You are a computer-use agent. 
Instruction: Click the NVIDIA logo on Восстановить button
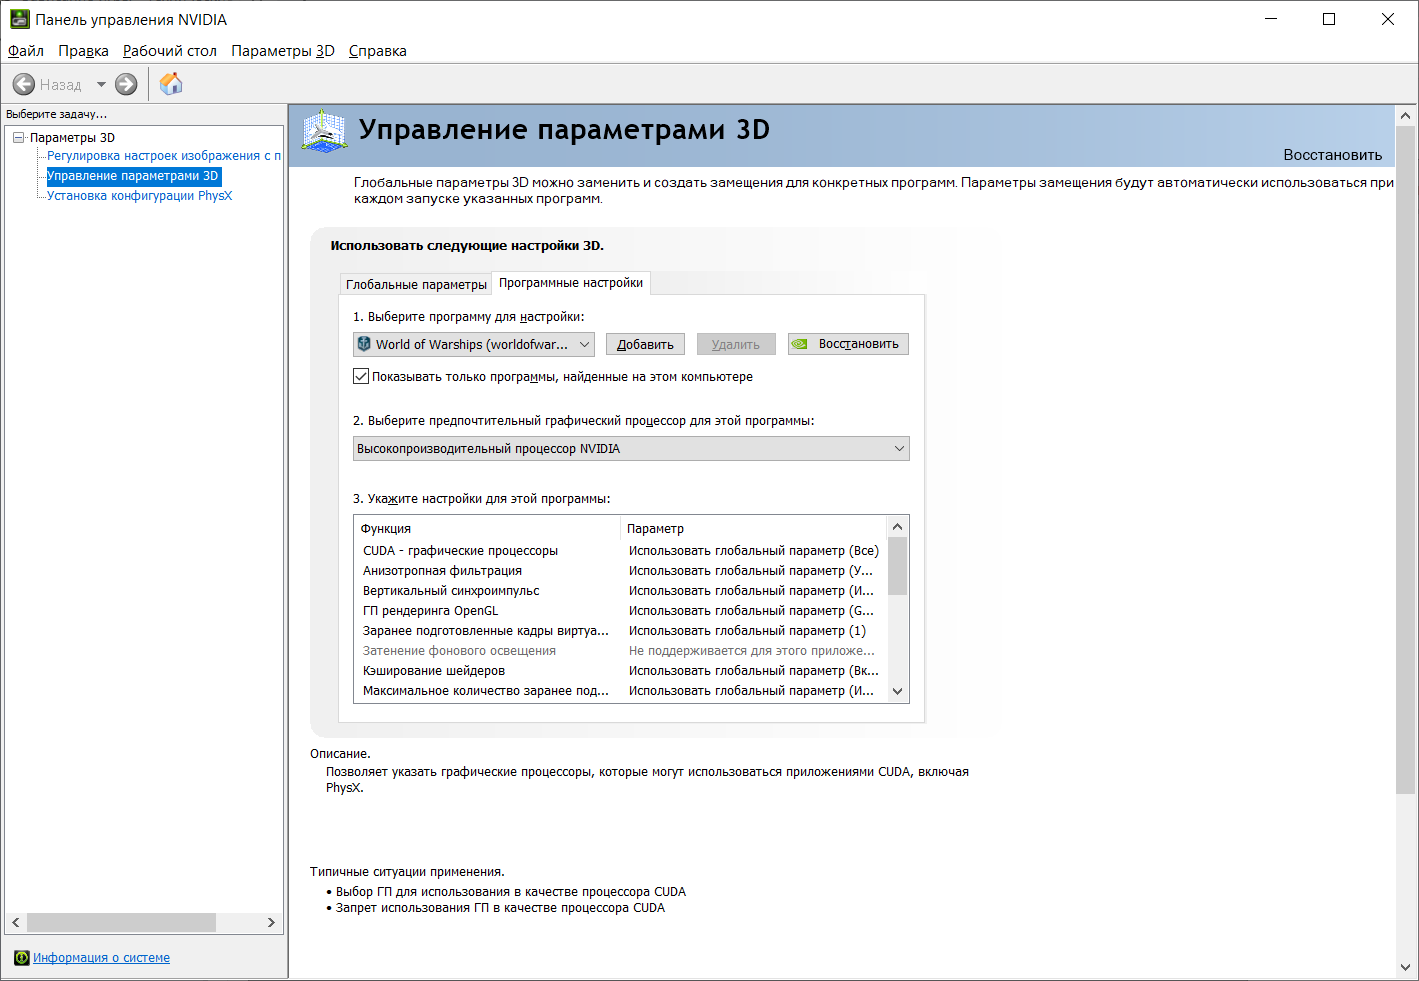click(800, 344)
